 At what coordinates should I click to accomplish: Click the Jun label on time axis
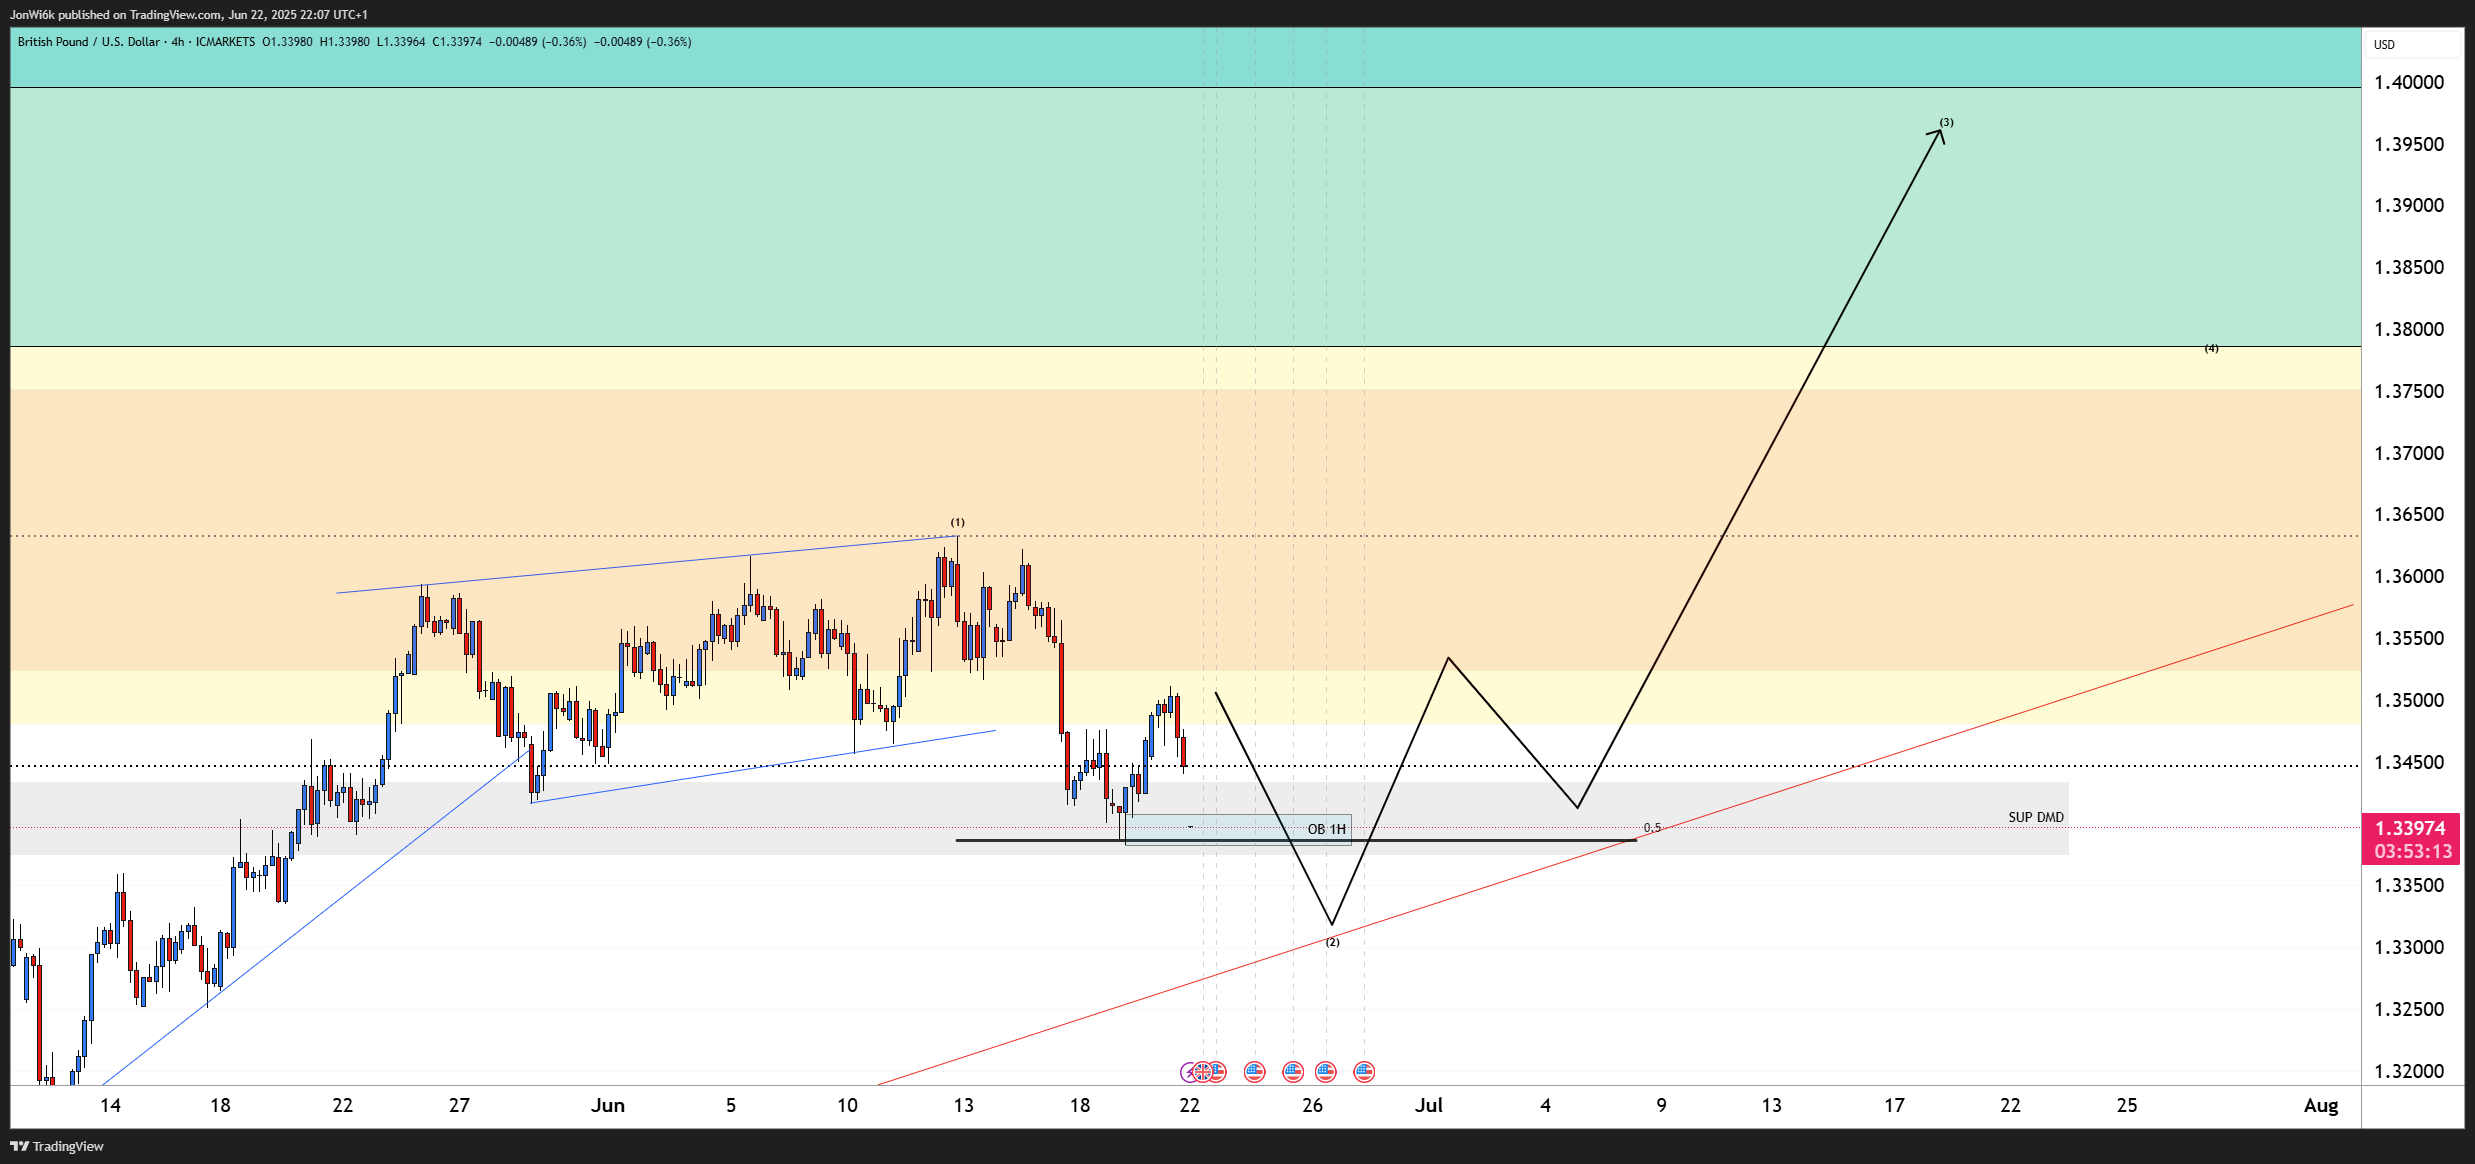(608, 1106)
